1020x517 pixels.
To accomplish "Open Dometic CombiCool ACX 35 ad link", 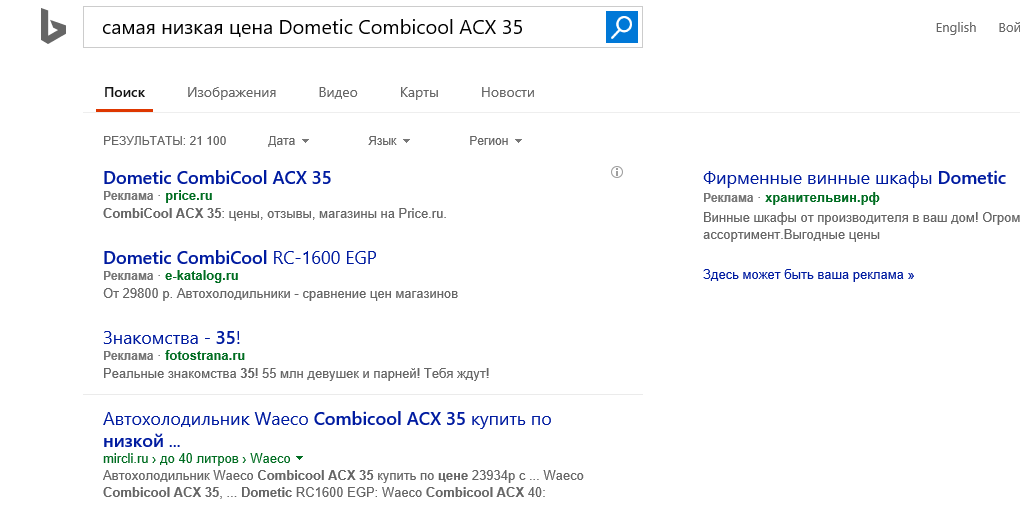I will 217,178.
